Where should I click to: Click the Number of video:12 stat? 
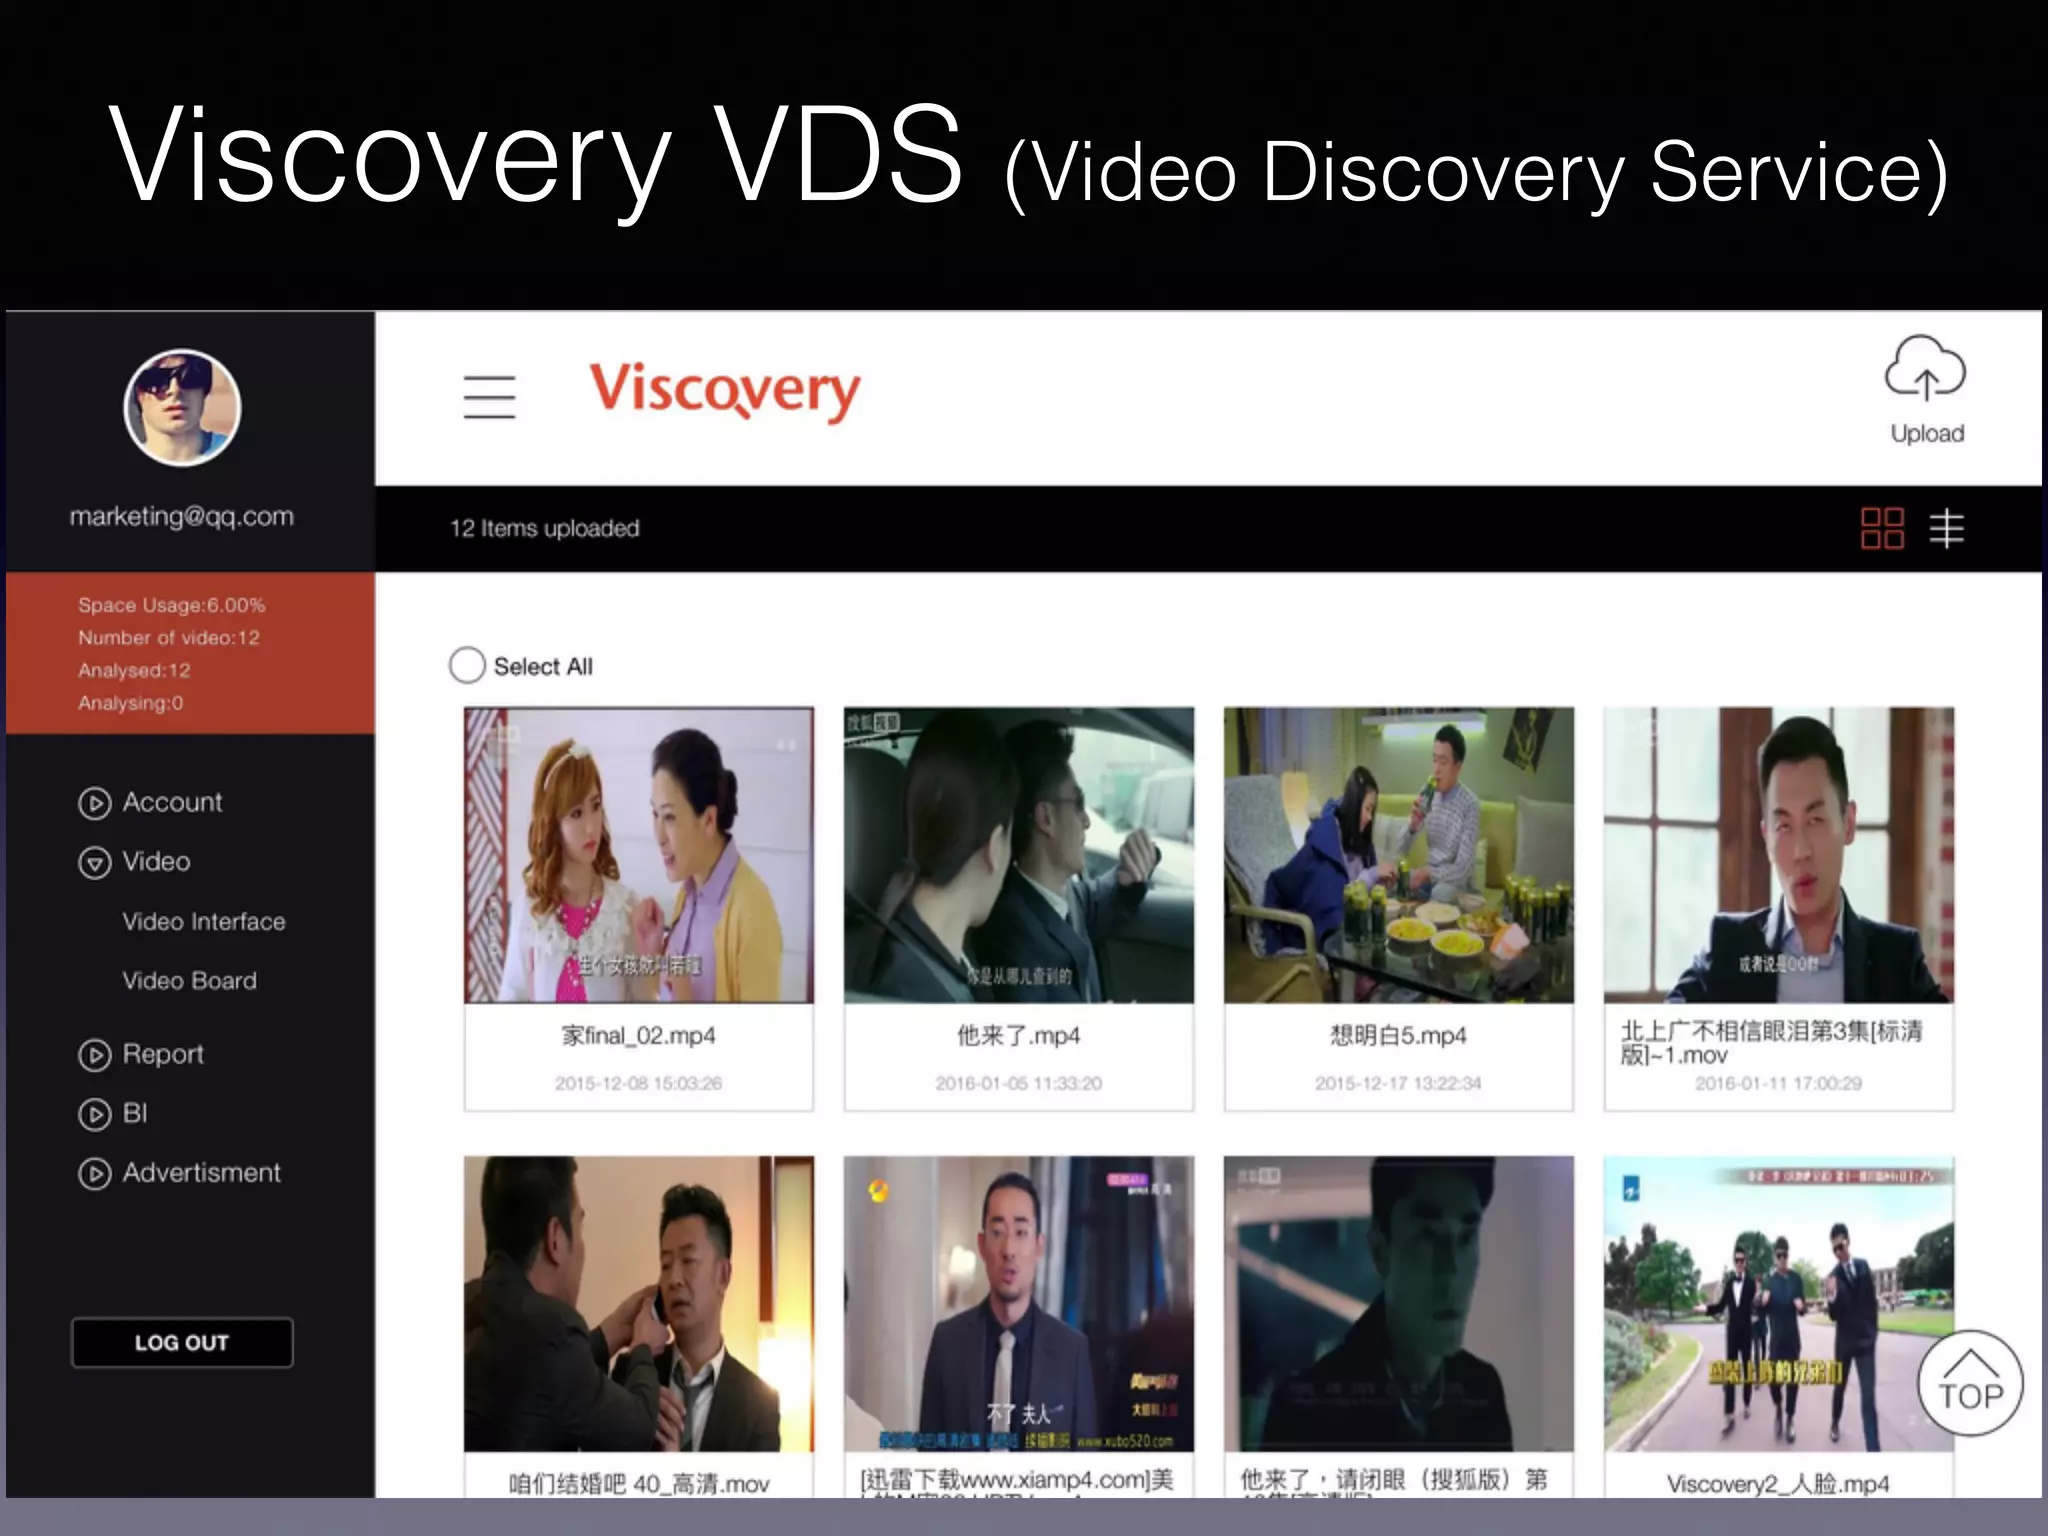pyautogui.click(x=169, y=638)
